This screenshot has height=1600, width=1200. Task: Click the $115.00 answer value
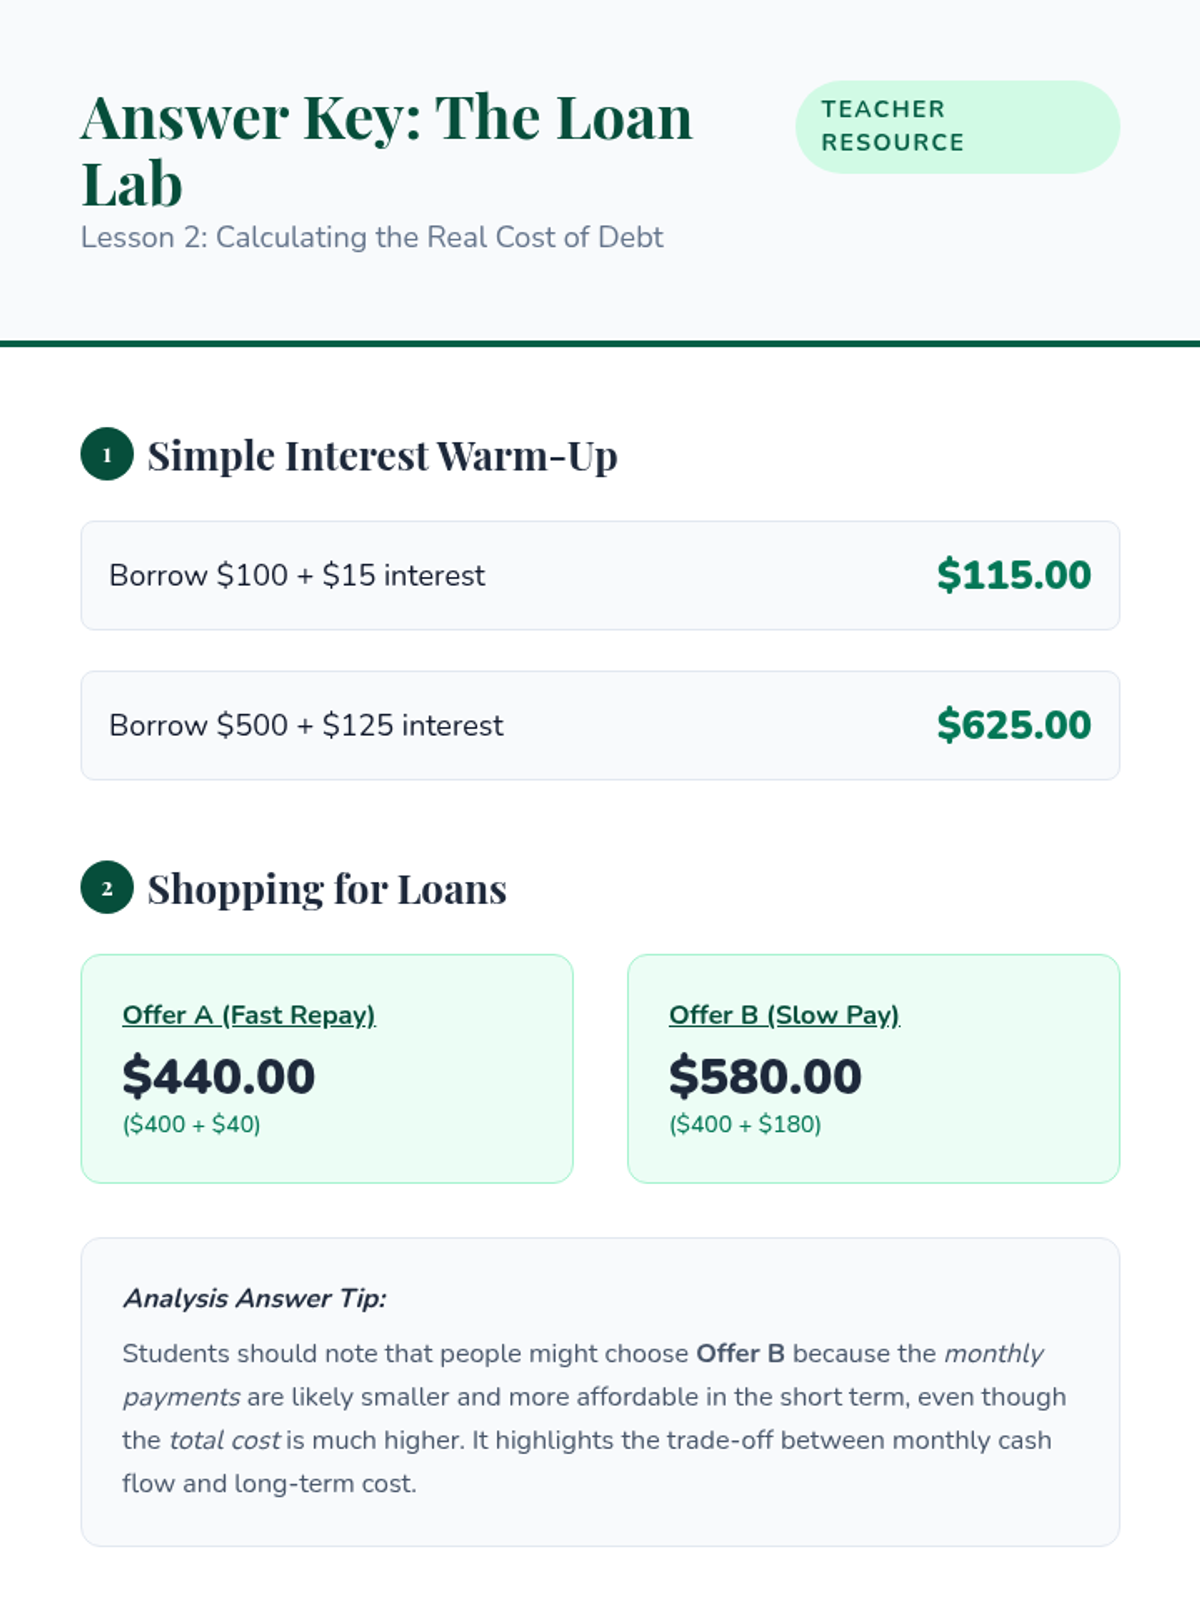point(1013,575)
